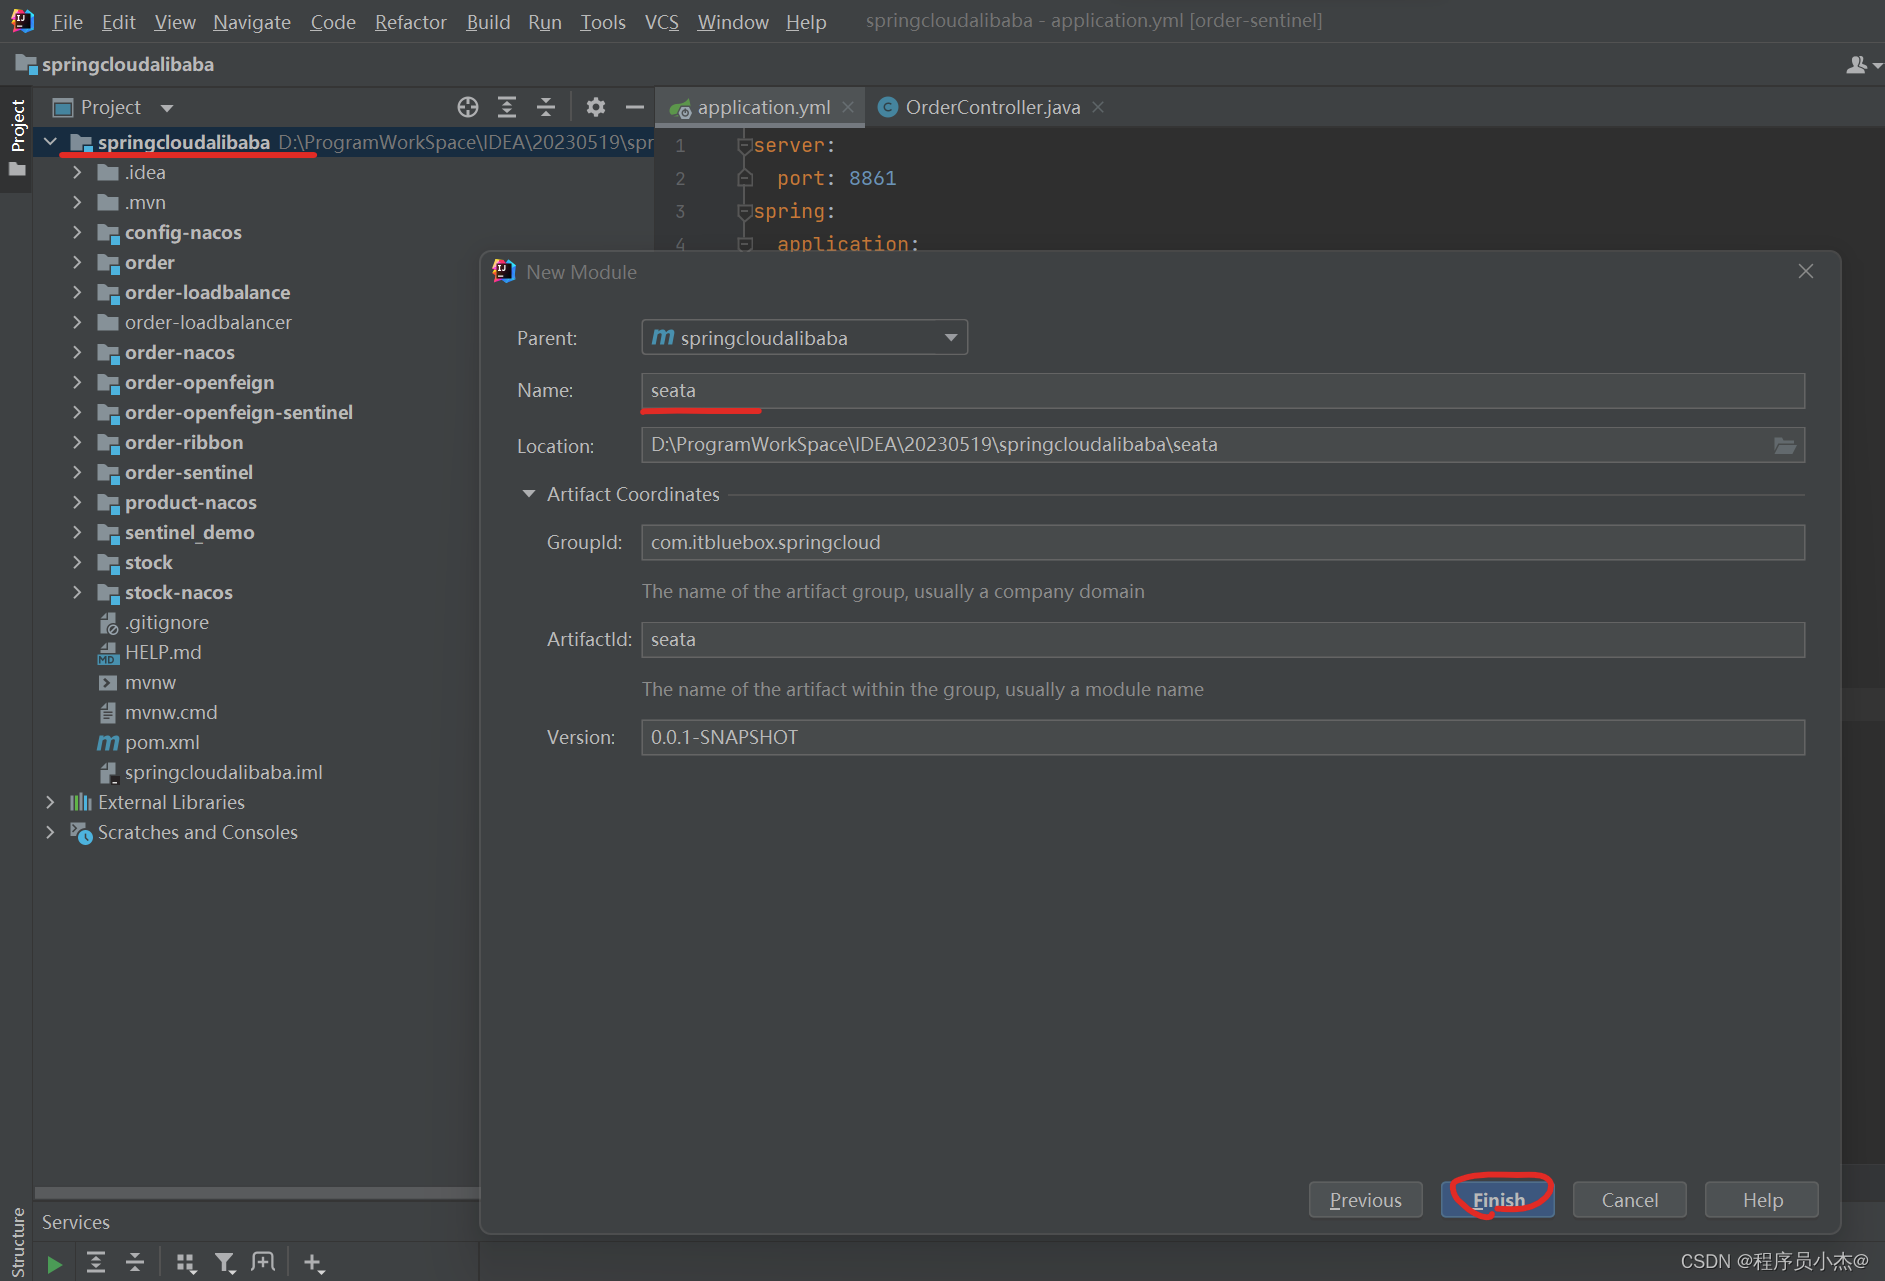Open Help for New Module dialog
The image size is (1885, 1281).
click(1761, 1199)
